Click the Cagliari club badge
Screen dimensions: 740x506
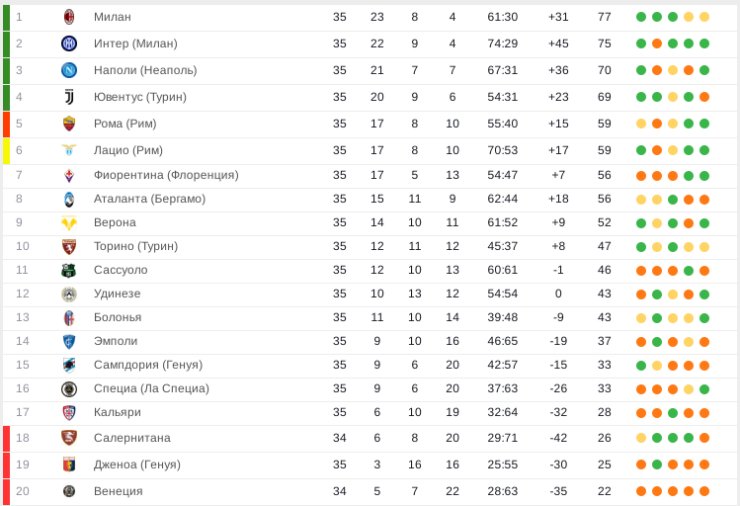[x=69, y=413]
